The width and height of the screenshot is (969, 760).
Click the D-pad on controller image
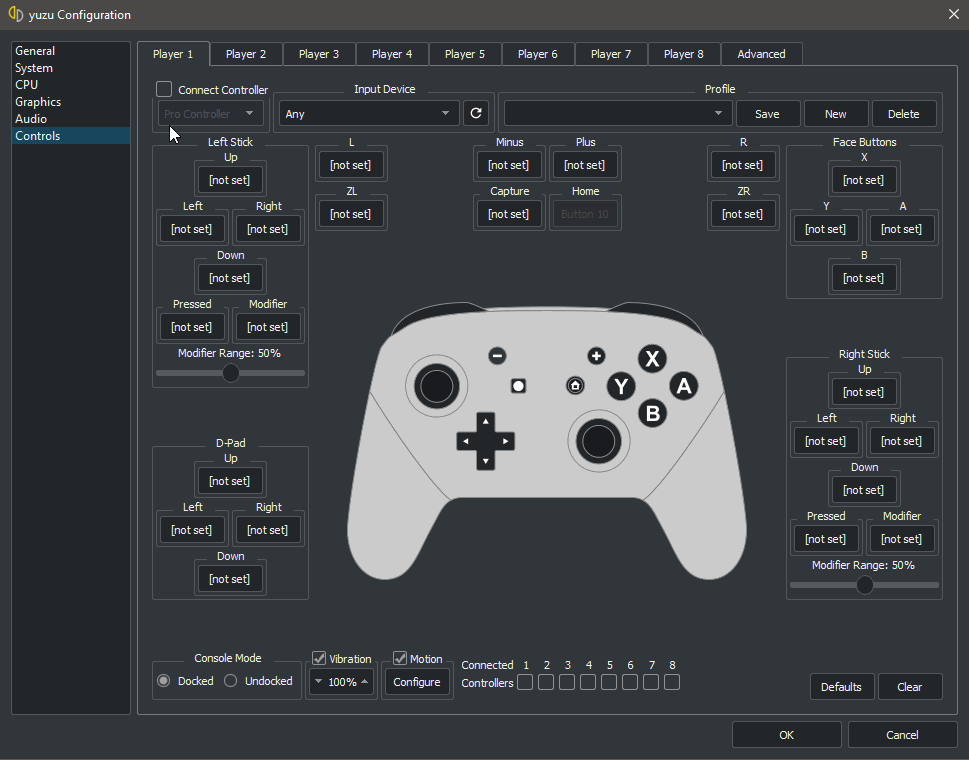pyautogui.click(x=486, y=441)
